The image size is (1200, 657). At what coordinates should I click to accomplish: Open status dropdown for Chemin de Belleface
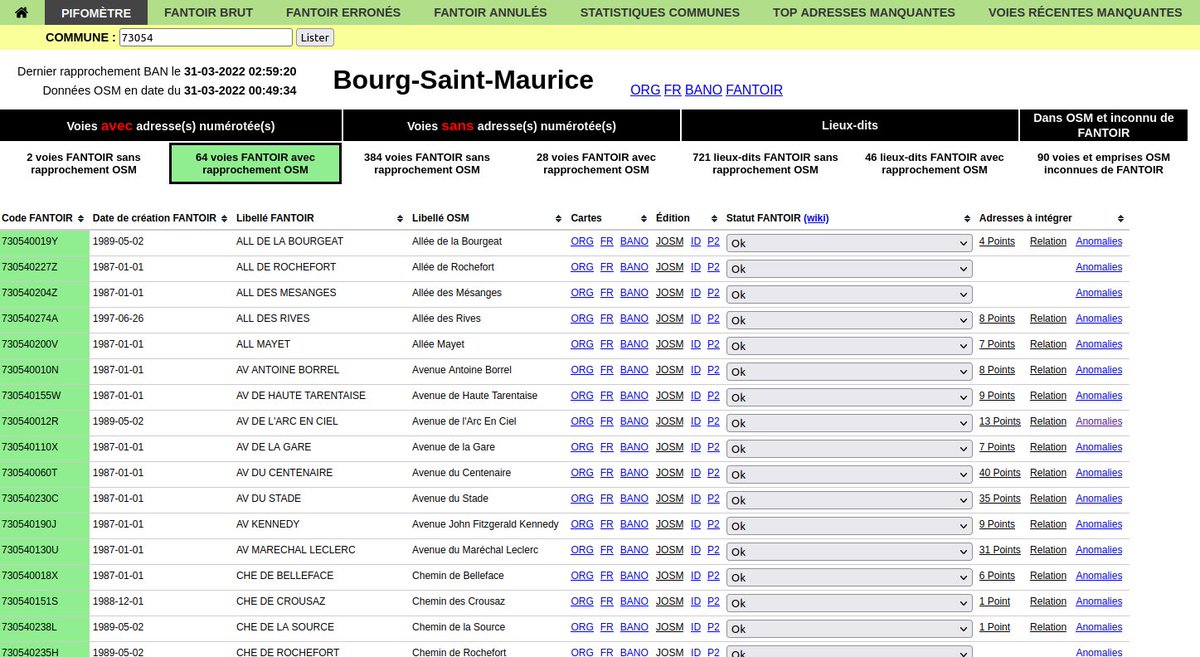tap(849, 578)
